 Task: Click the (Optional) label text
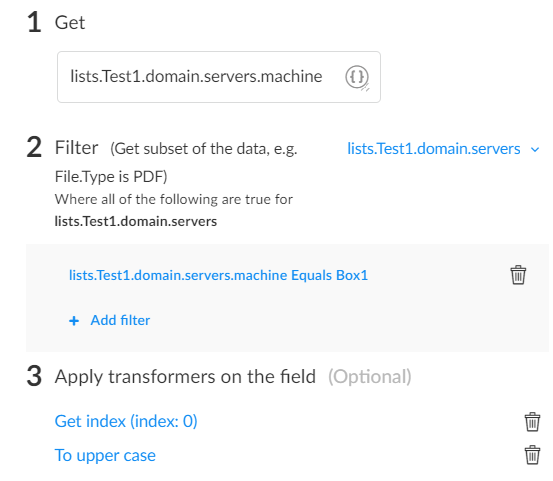click(x=370, y=377)
